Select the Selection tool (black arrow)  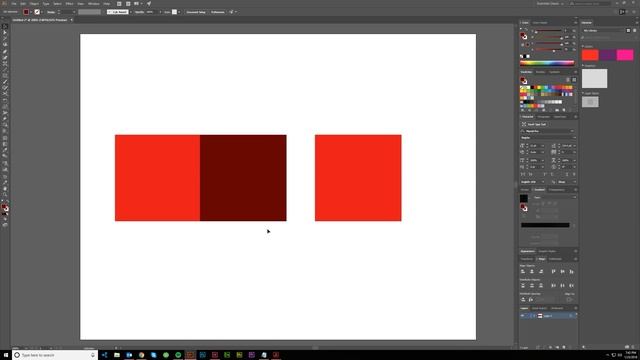pyautogui.click(x=5, y=26)
